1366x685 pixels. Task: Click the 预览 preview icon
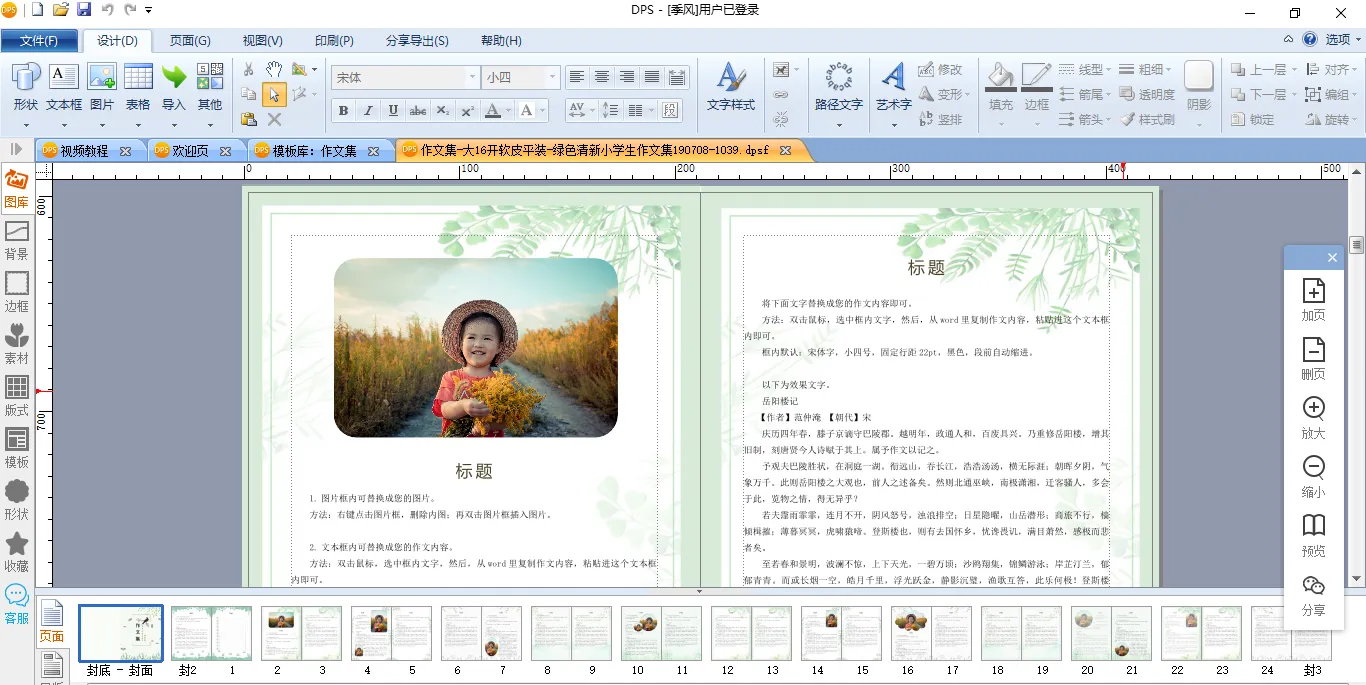pos(1313,535)
